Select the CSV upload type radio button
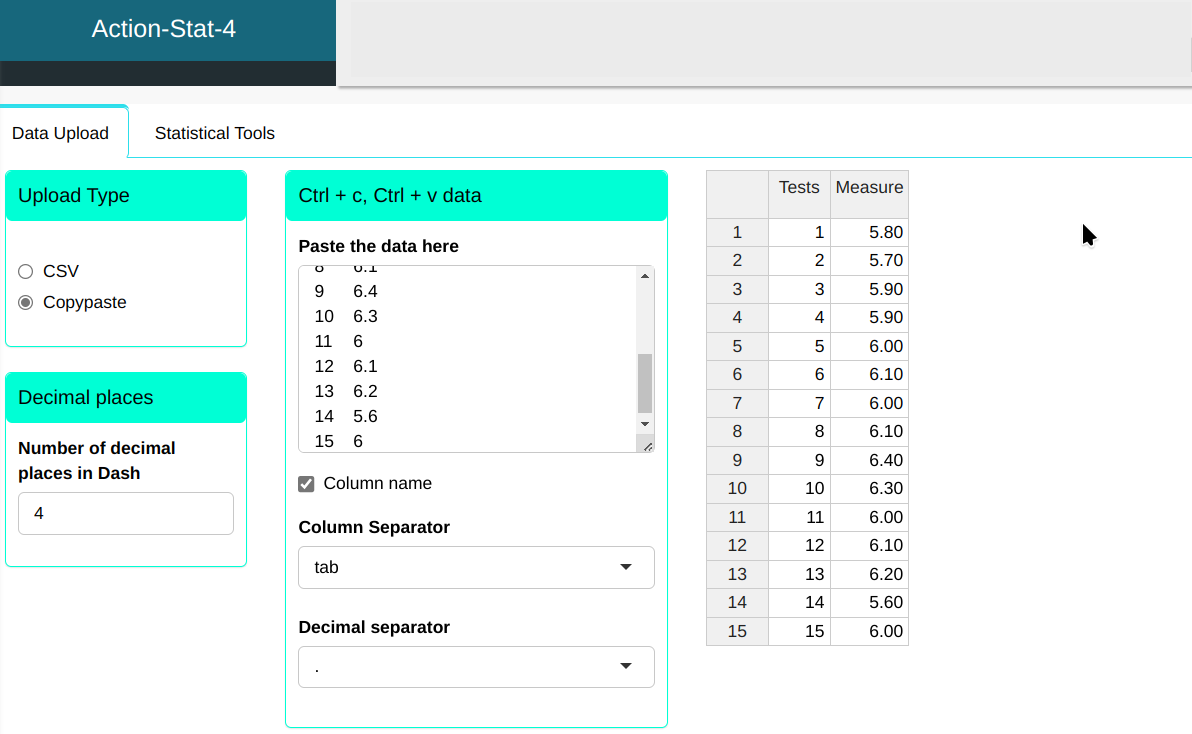The height and width of the screenshot is (734, 1192). coord(26,271)
